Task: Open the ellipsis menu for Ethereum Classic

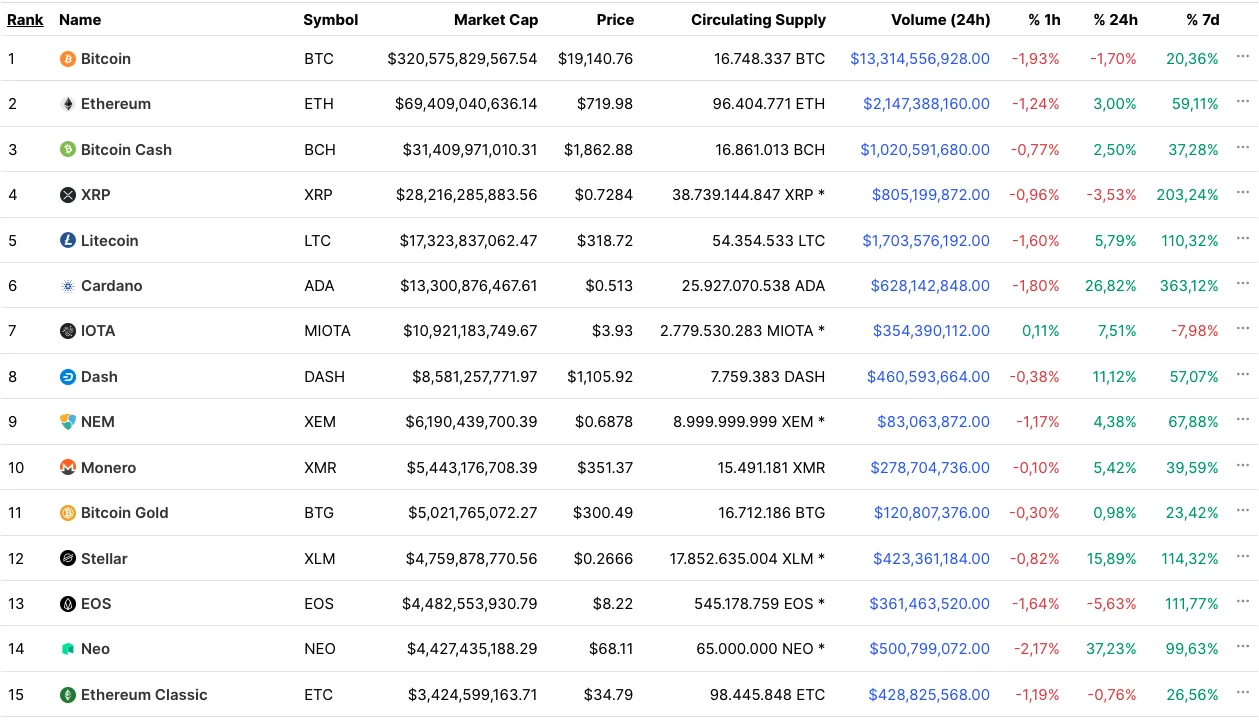Action: pos(1243,693)
